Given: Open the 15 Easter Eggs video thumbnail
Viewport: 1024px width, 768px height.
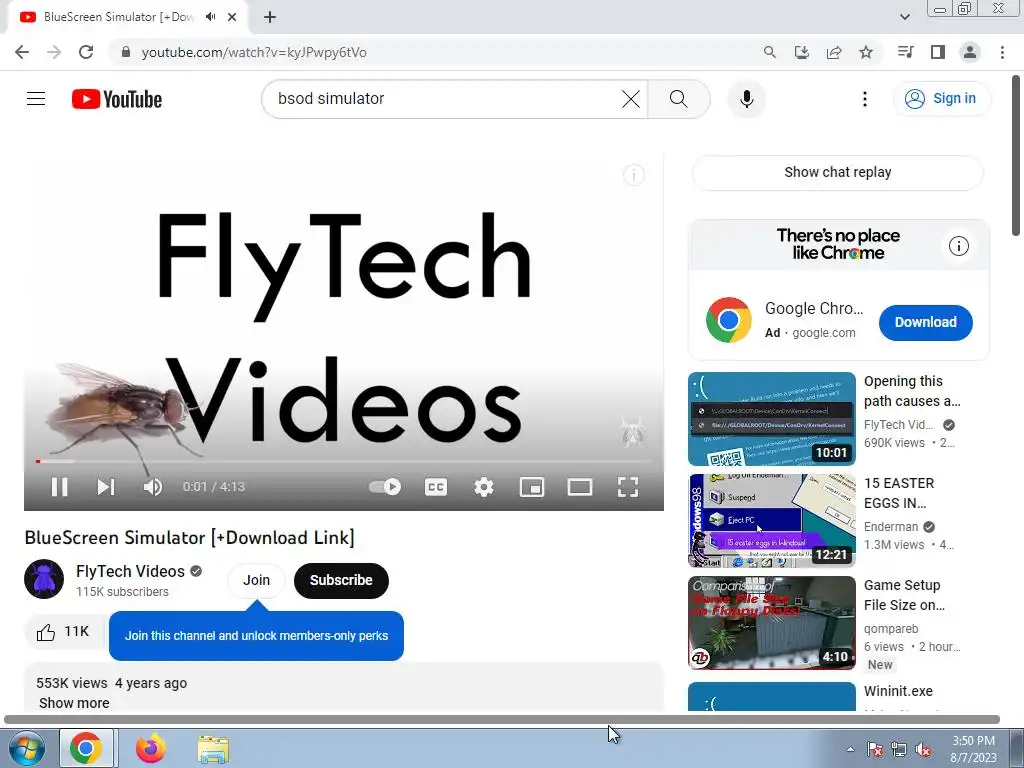Looking at the screenshot, I should coord(772,520).
